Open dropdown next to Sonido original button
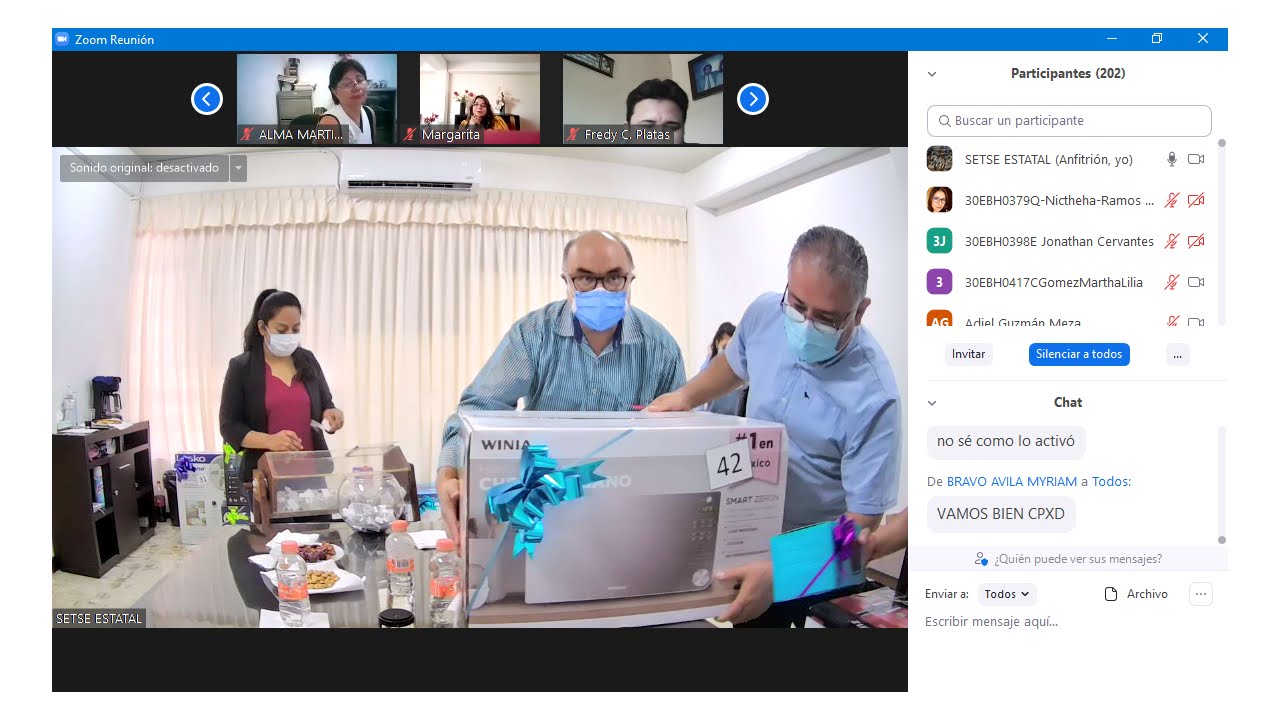The height and width of the screenshot is (720, 1280). (238, 168)
